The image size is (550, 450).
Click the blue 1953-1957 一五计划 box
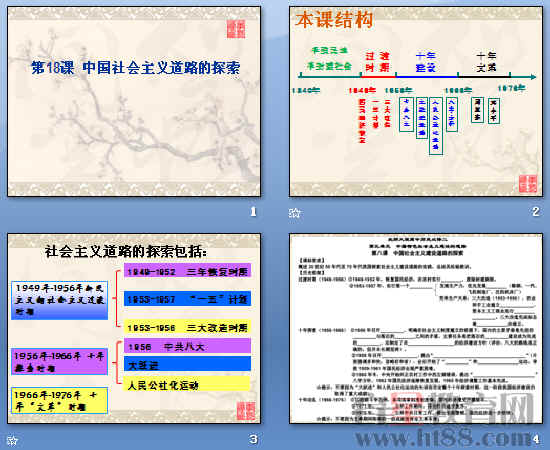click(x=187, y=298)
